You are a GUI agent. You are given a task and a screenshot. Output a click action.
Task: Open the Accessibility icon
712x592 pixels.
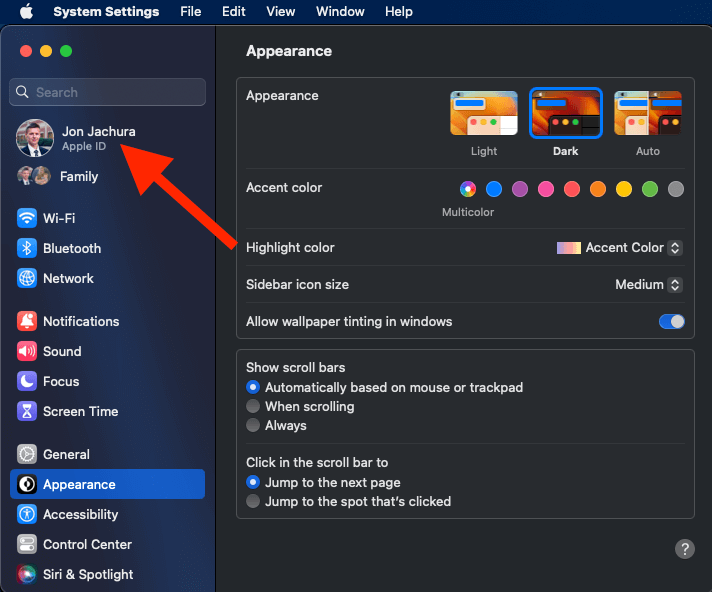(x=27, y=514)
